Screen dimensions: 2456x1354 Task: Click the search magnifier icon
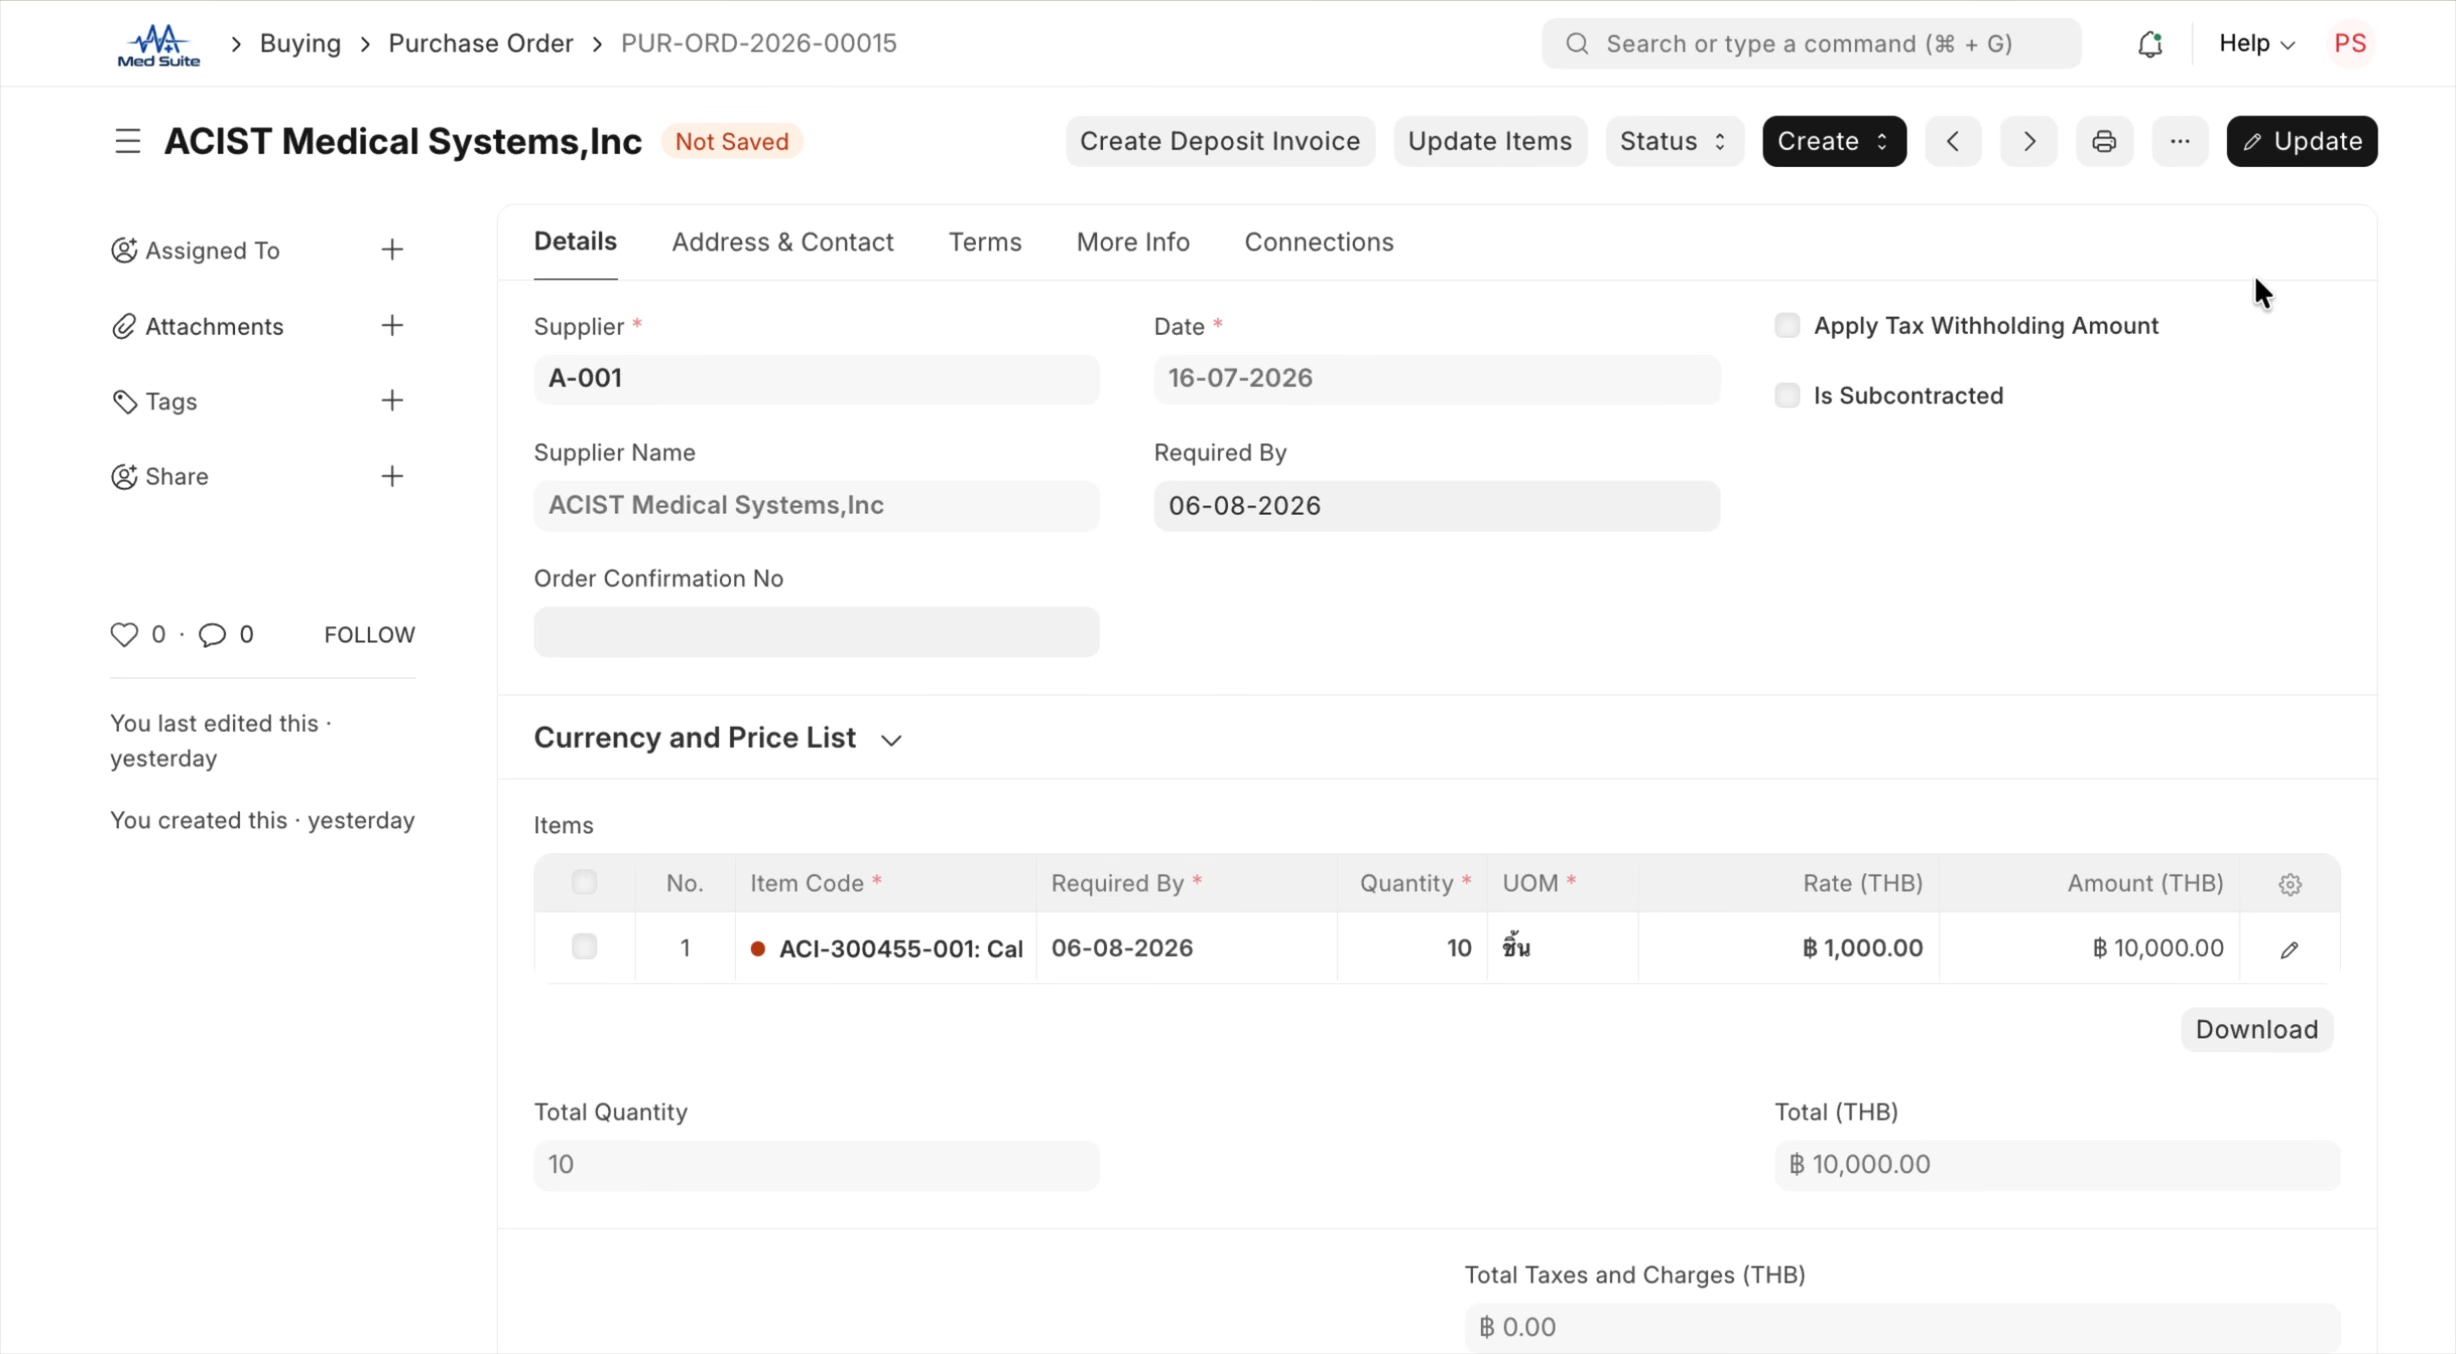tap(1577, 44)
